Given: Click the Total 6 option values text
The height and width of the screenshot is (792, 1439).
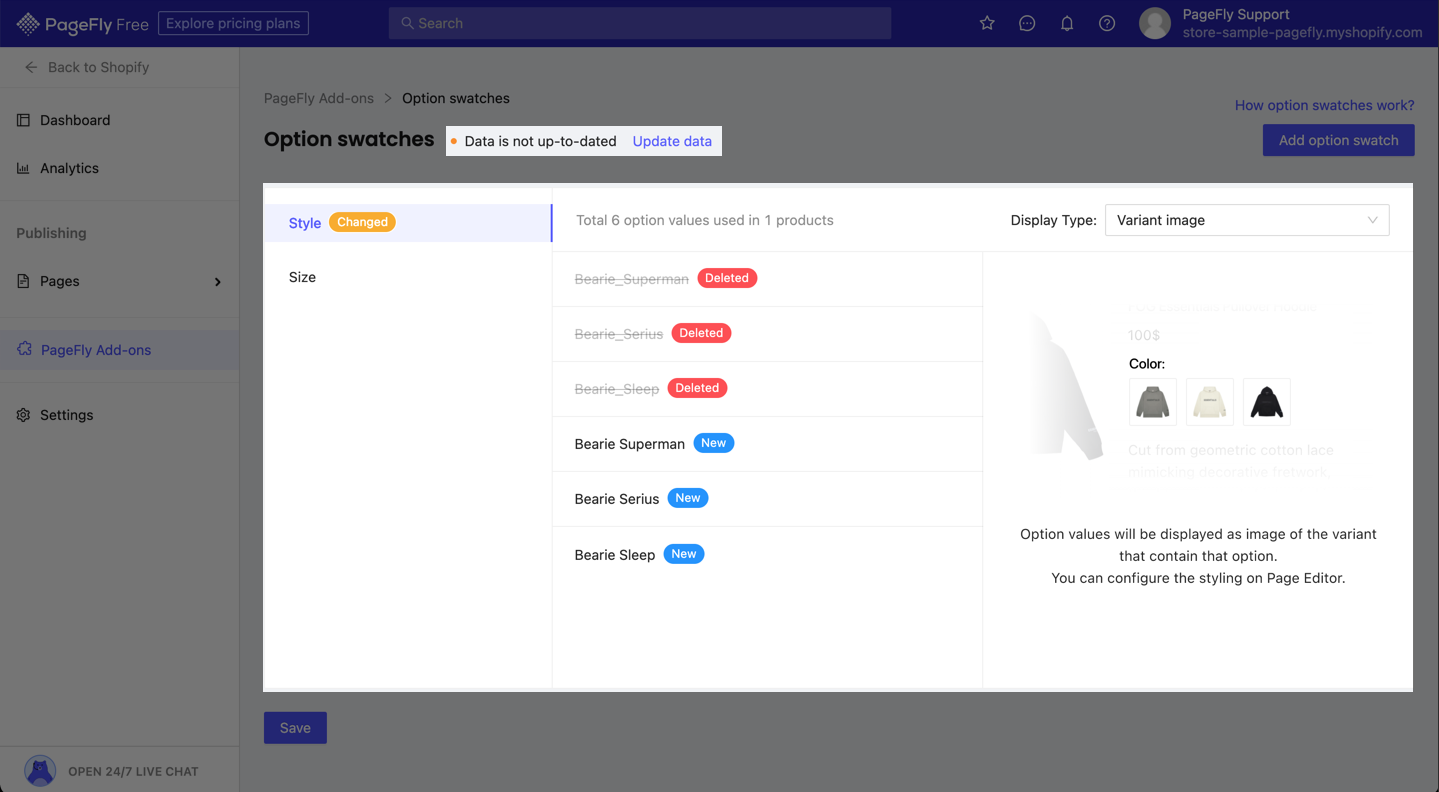Looking at the screenshot, I should coord(705,220).
